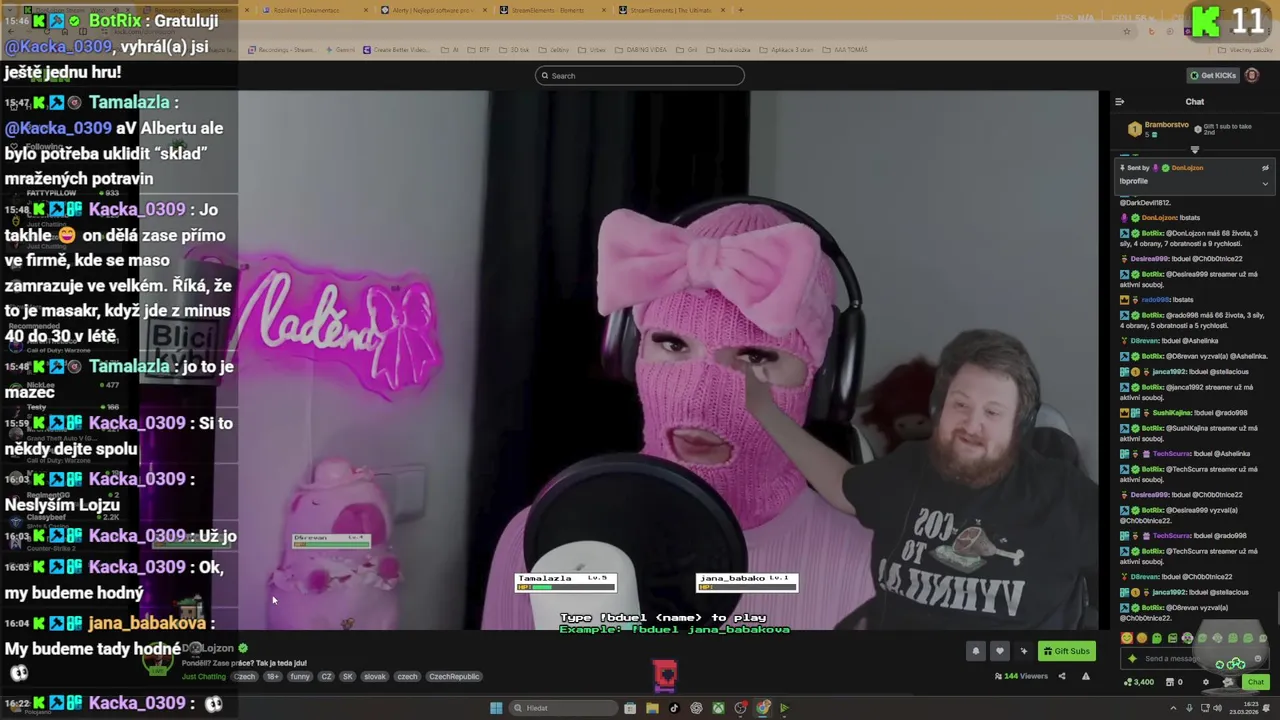1280x720 pixels.
Task: Insert the green ghost emote
Action: pyautogui.click(x=1157, y=638)
